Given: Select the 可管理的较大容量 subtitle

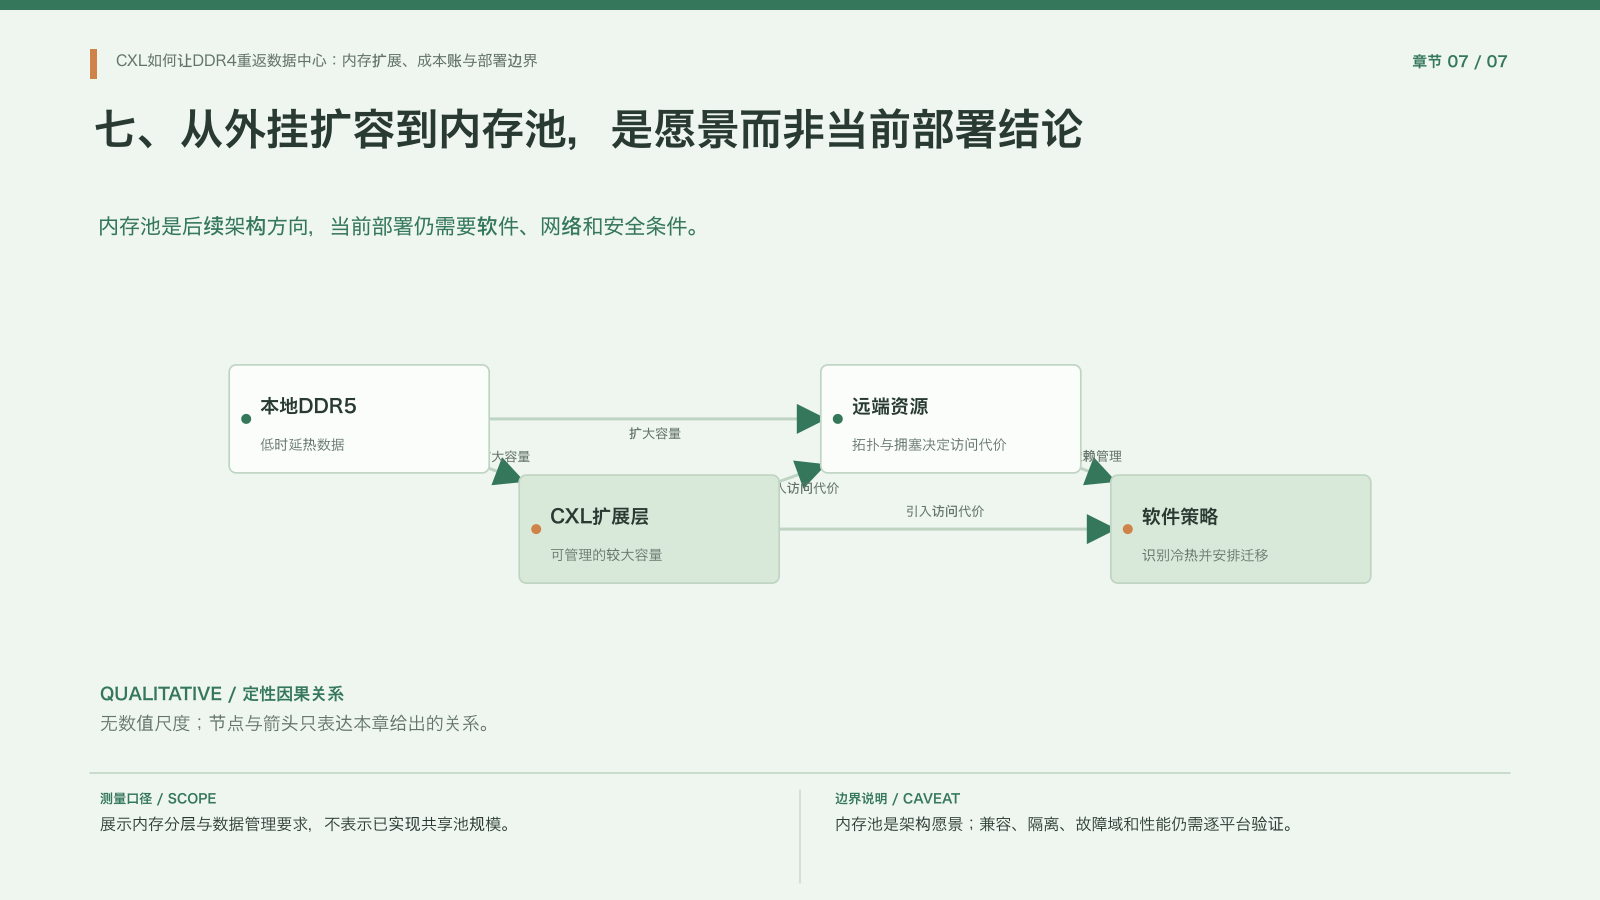Looking at the screenshot, I should (606, 555).
